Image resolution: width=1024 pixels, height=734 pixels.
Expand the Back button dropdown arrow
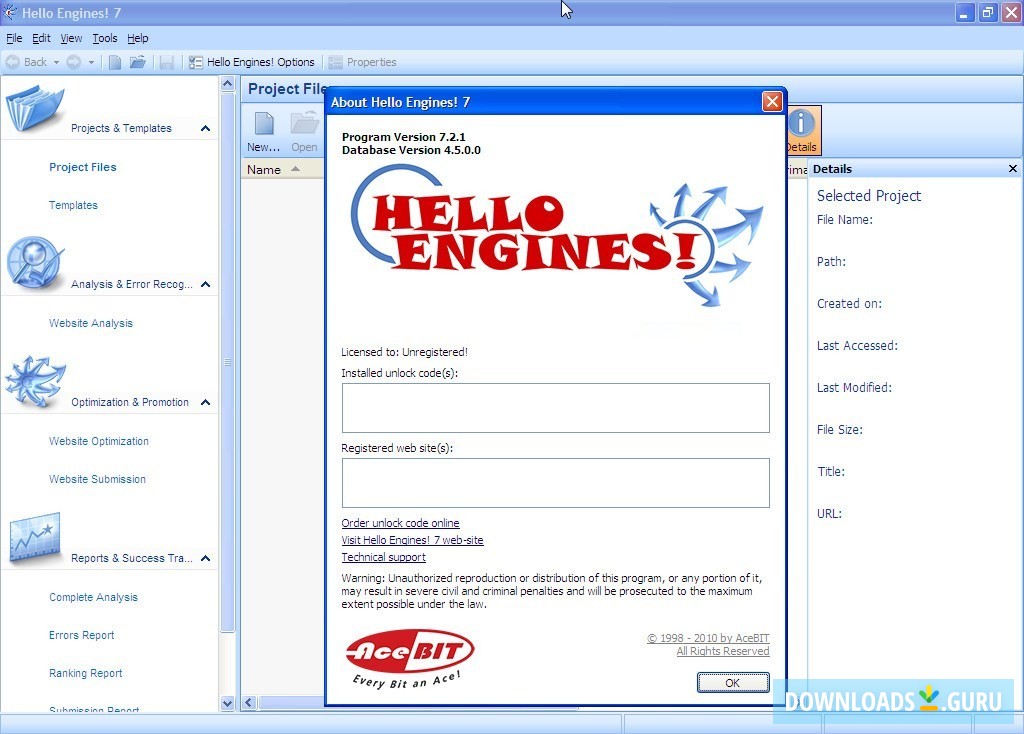(x=58, y=61)
